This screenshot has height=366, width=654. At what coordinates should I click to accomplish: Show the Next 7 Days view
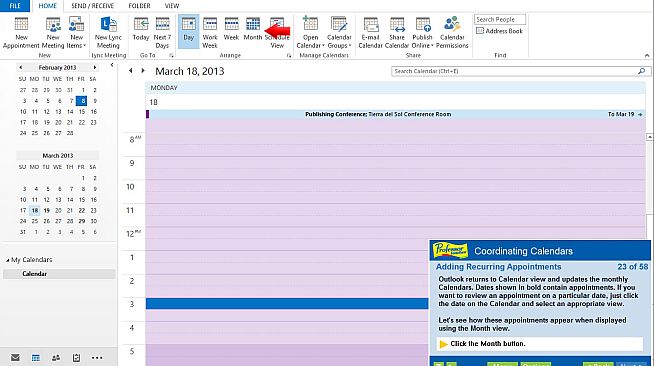162,33
